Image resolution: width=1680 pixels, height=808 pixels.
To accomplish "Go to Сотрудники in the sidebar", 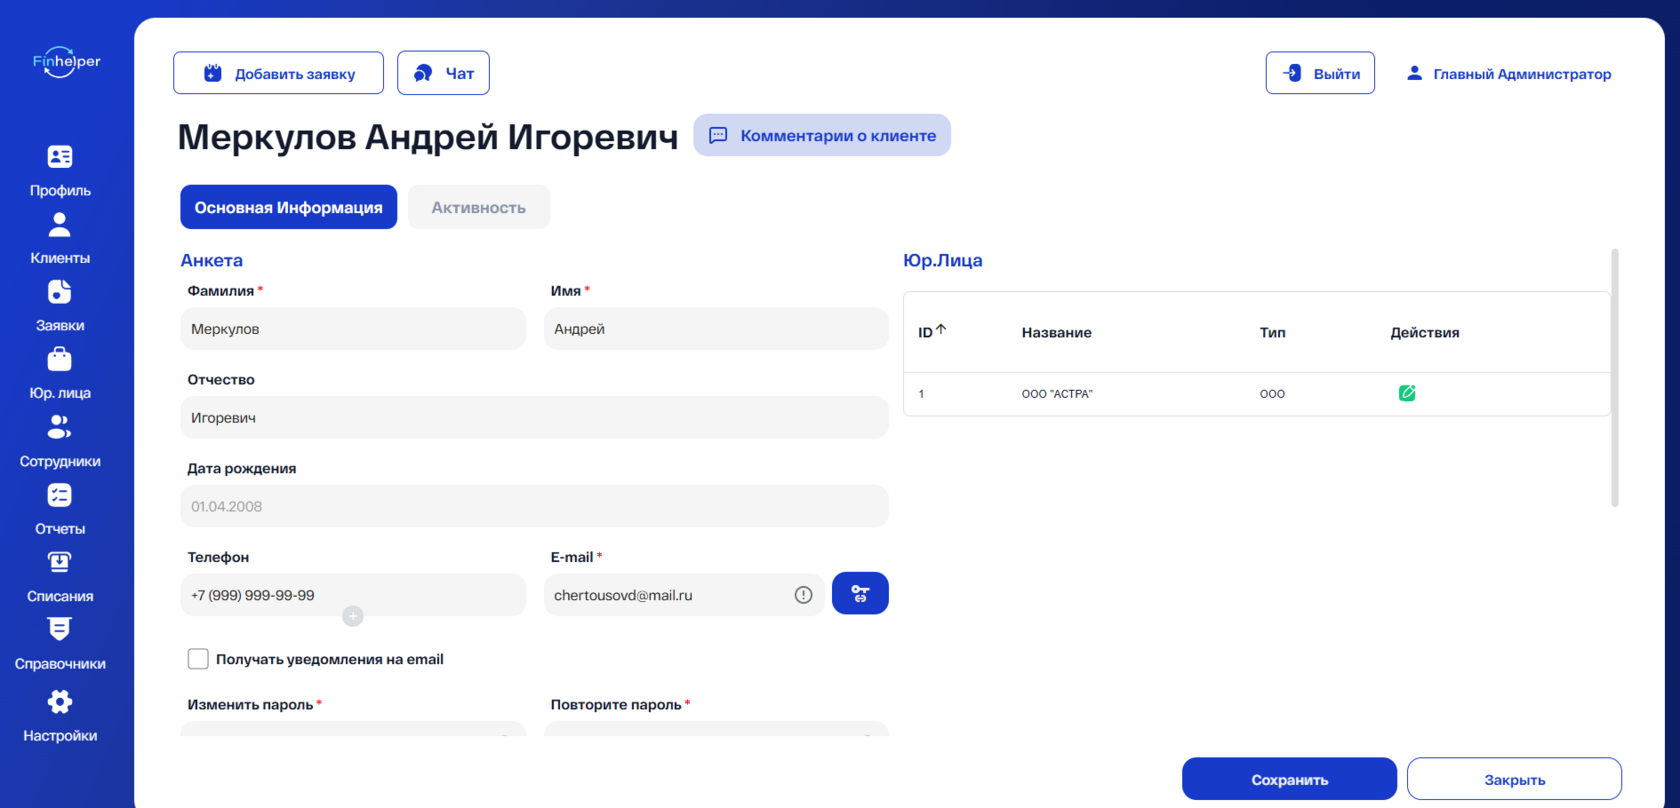I will point(60,442).
